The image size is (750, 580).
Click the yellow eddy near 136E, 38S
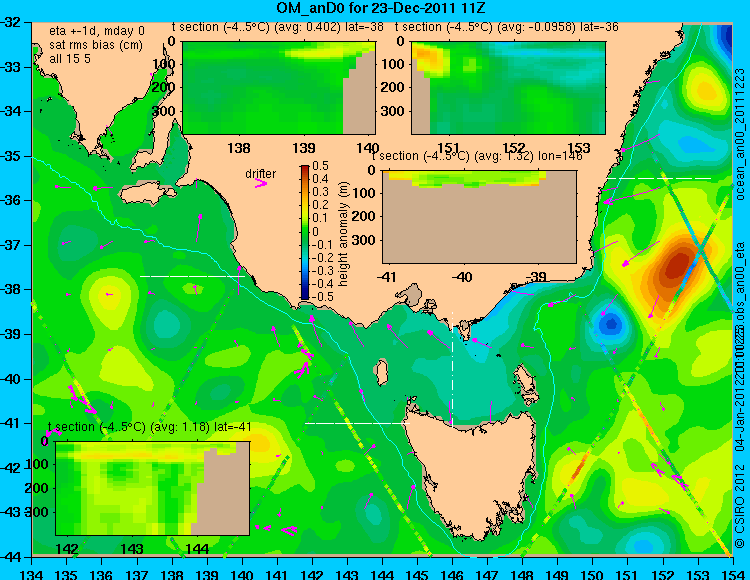pyautogui.click(x=108, y=293)
